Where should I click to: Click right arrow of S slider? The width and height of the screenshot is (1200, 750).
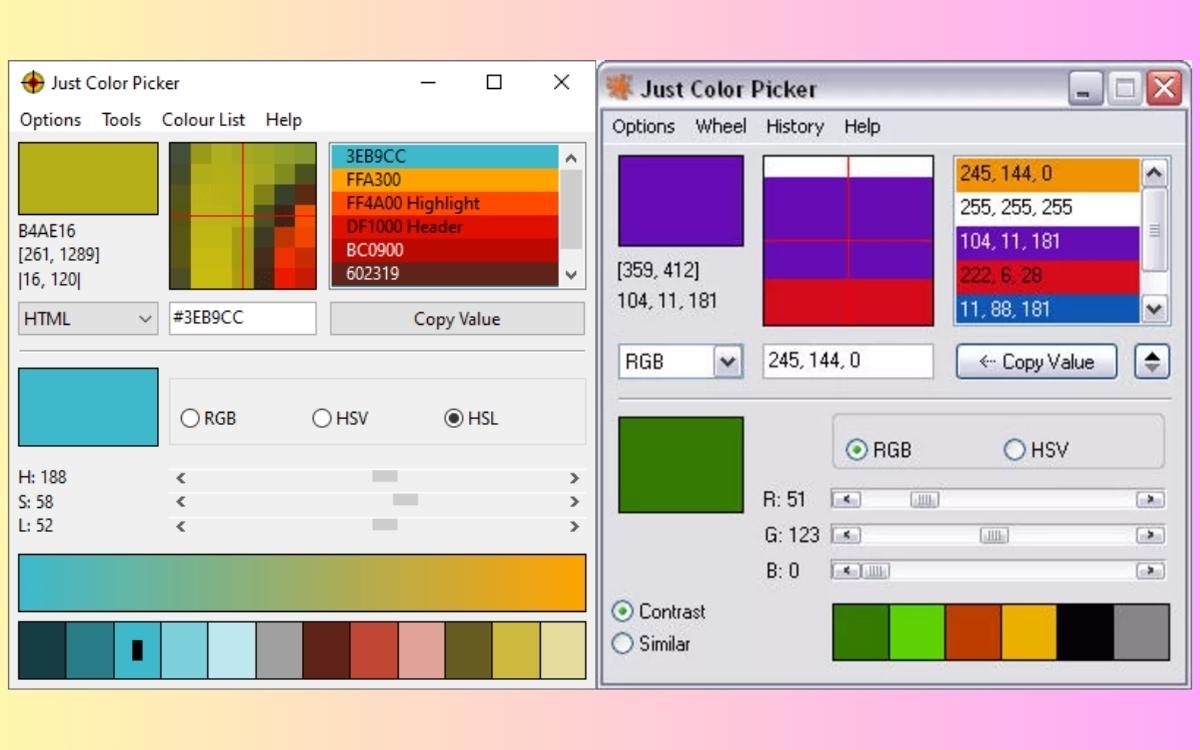click(574, 502)
